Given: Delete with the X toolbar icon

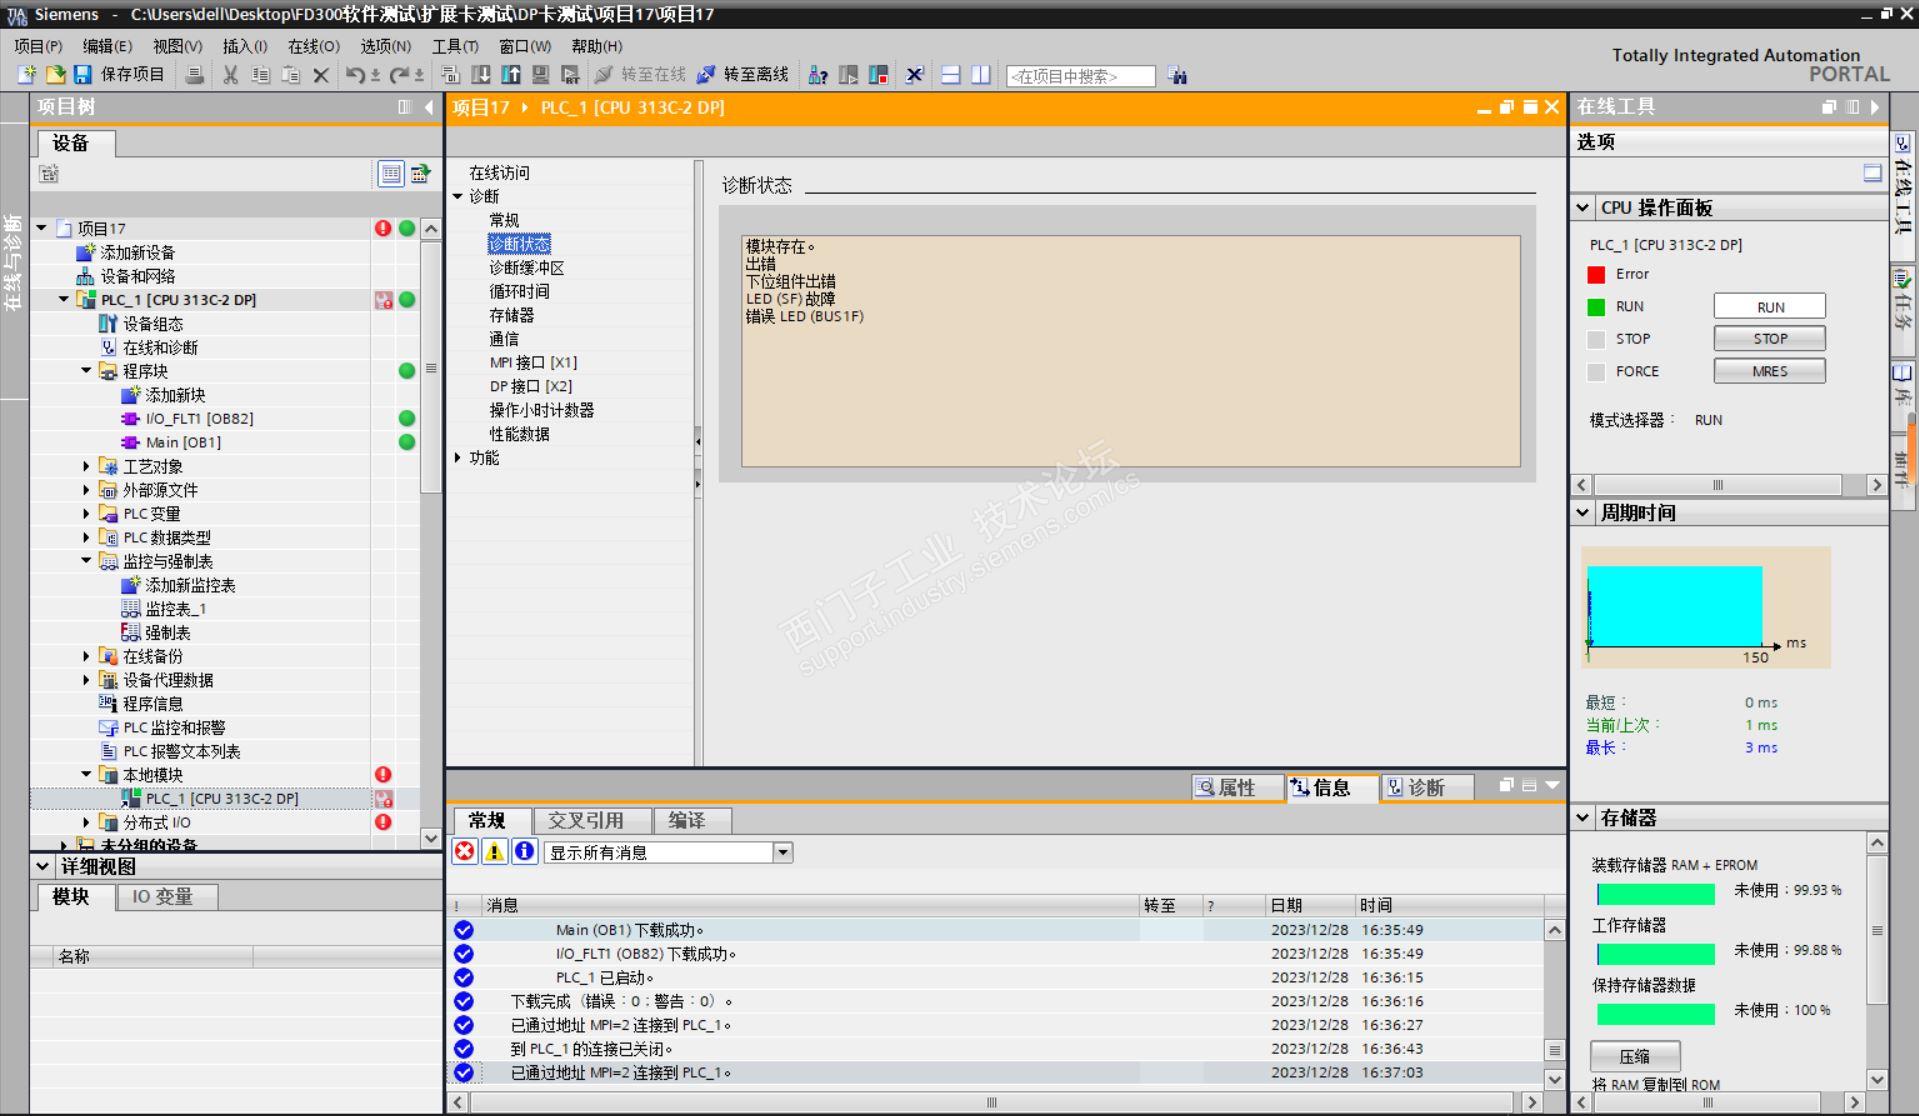Looking at the screenshot, I should 321,75.
